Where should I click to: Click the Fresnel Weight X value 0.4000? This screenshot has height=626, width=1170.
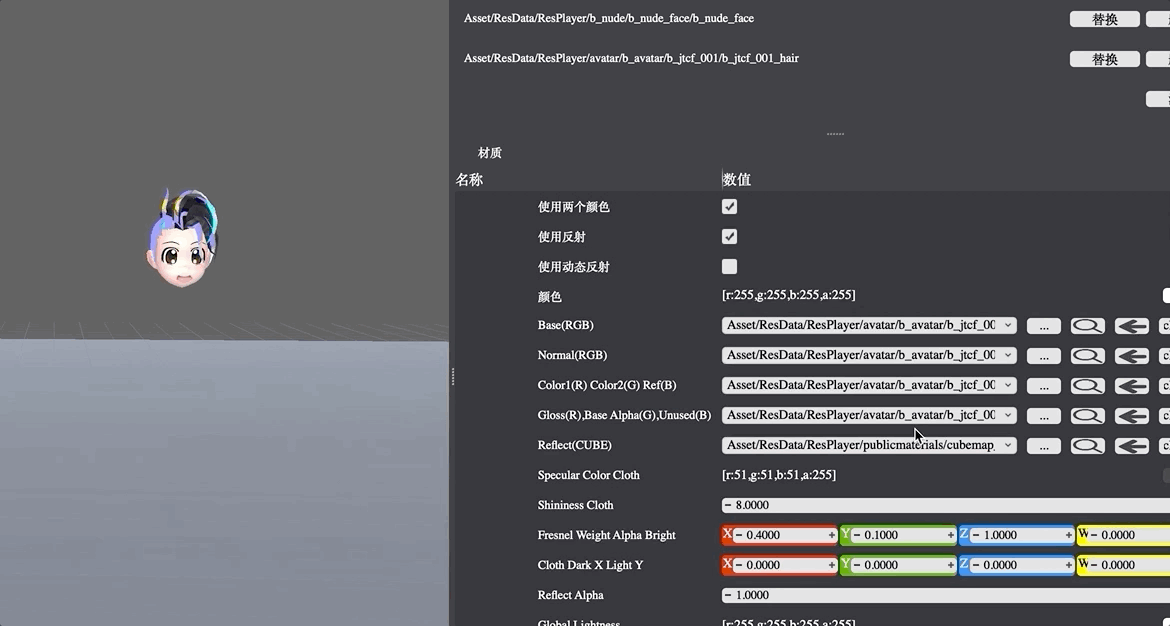pos(764,535)
